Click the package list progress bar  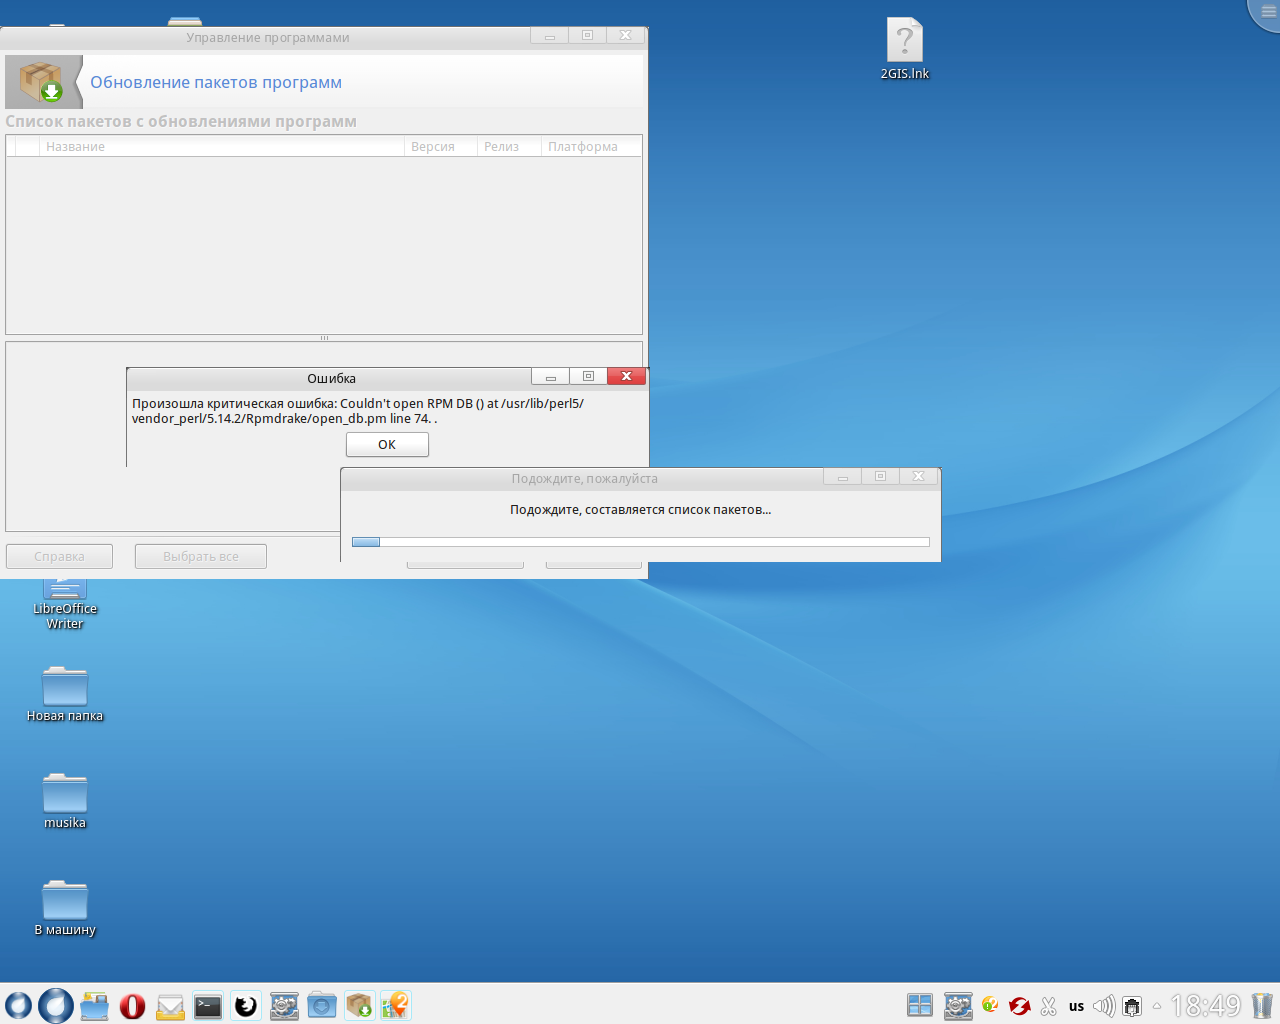point(640,542)
